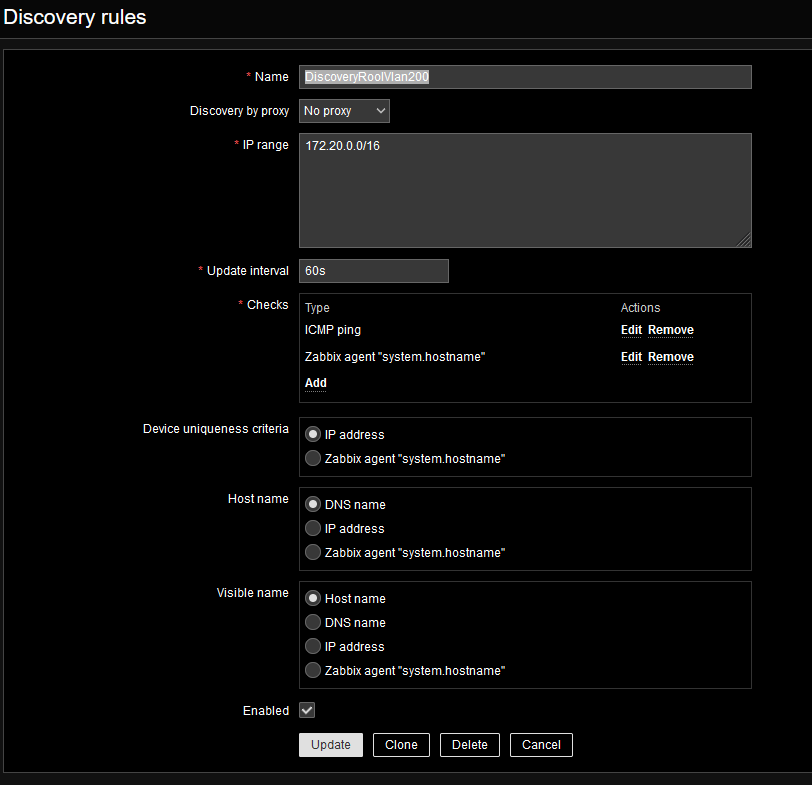The width and height of the screenshot is (812, 785).
Task: Edit the ICMP ping check
Action: coord(631,330)
